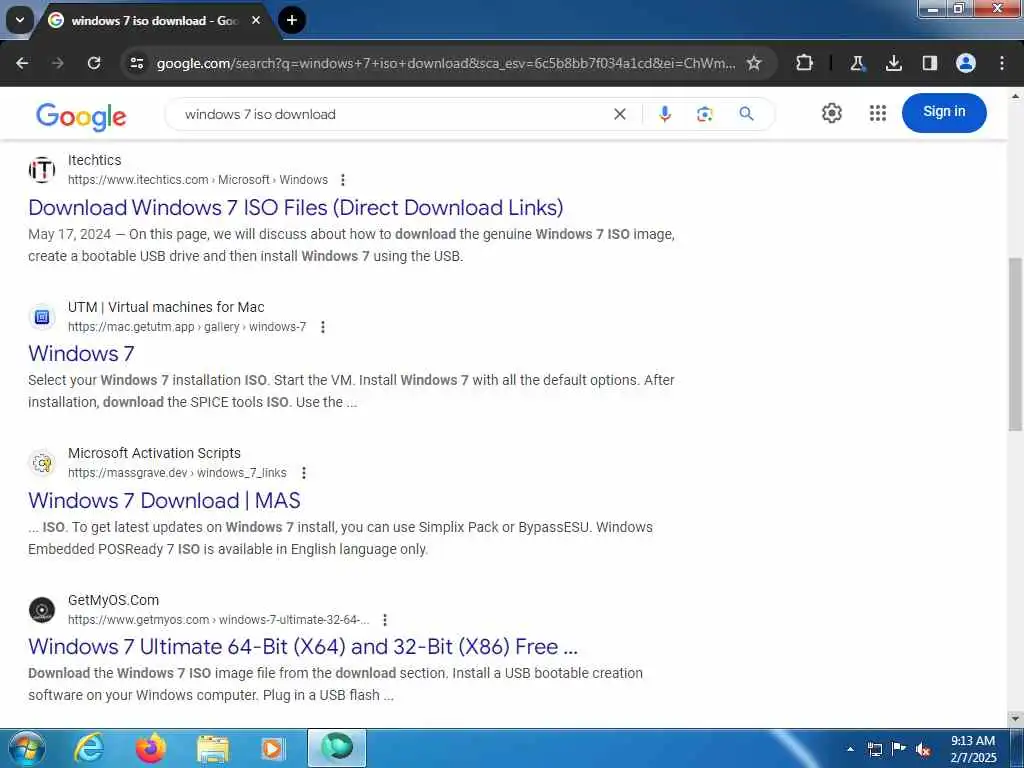Go to Google home via logo
Image resolution: width=1024 pixels, height=768 pixels.
coord(81,116)
